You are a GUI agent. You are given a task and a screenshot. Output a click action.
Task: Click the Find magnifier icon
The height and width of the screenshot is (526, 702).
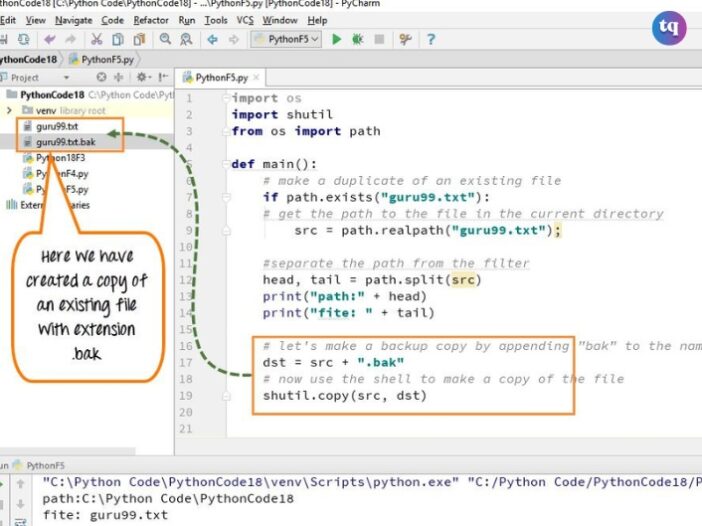pos(165,39)
